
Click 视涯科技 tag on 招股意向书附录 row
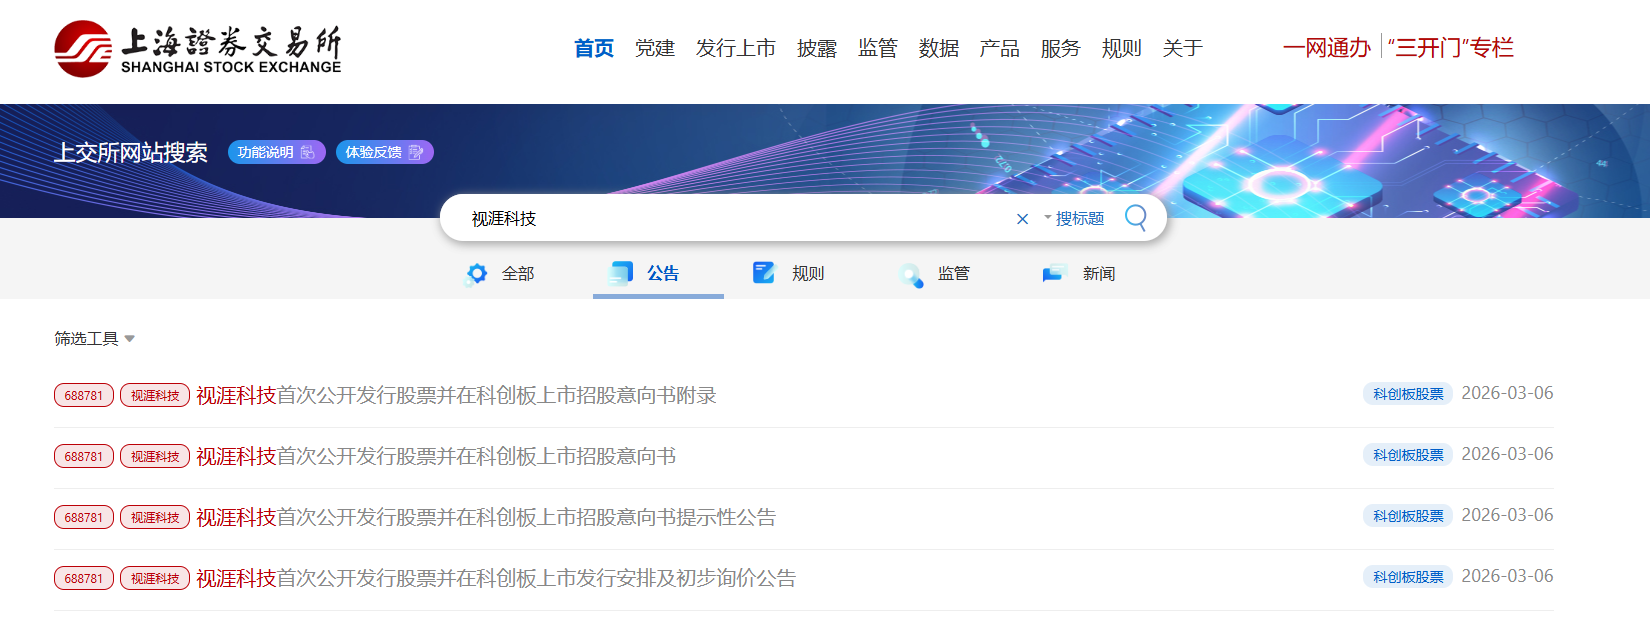[155, 395]
